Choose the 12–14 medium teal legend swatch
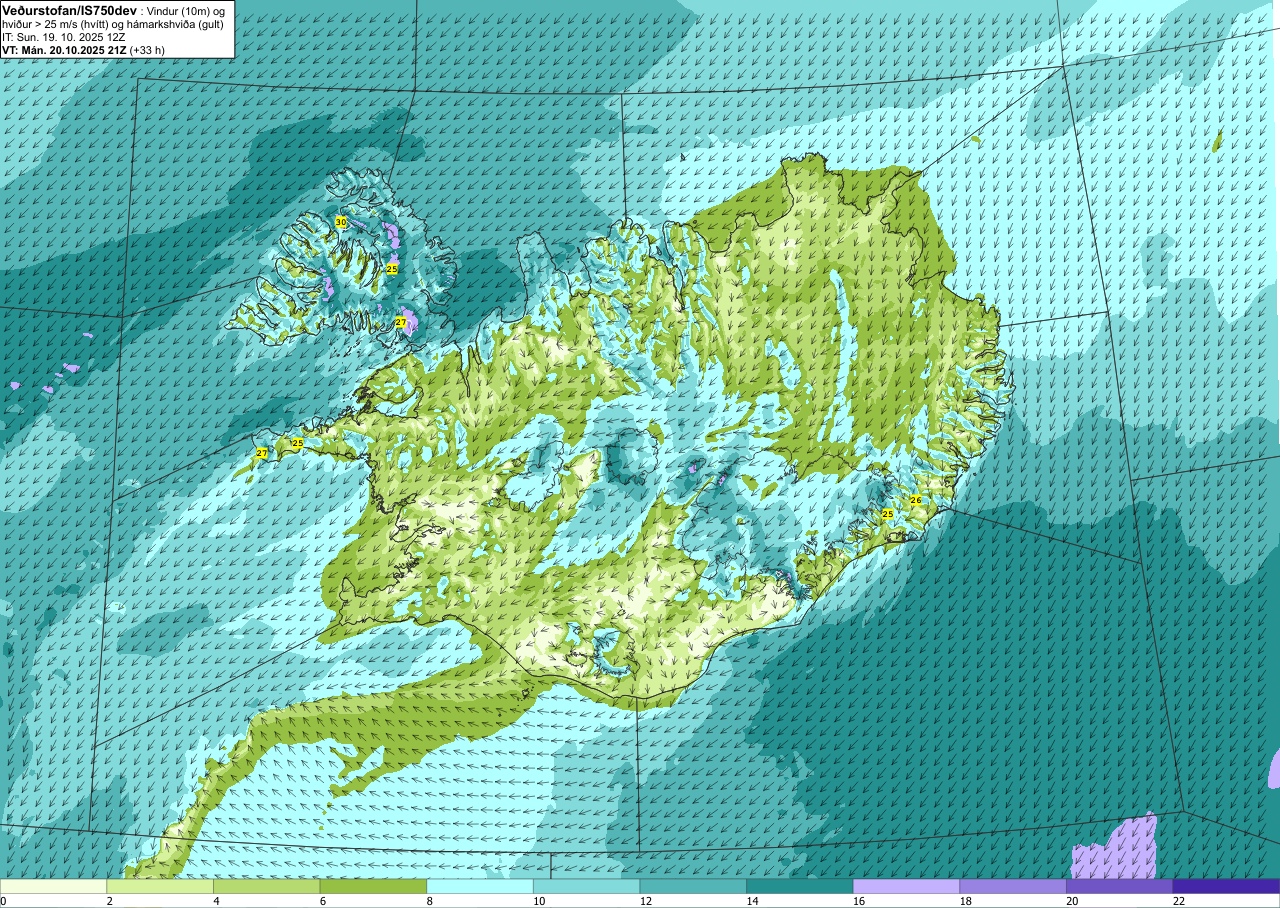Image resolution: width=1280 pixels, height=908 pixels. [x=693, y=886]
